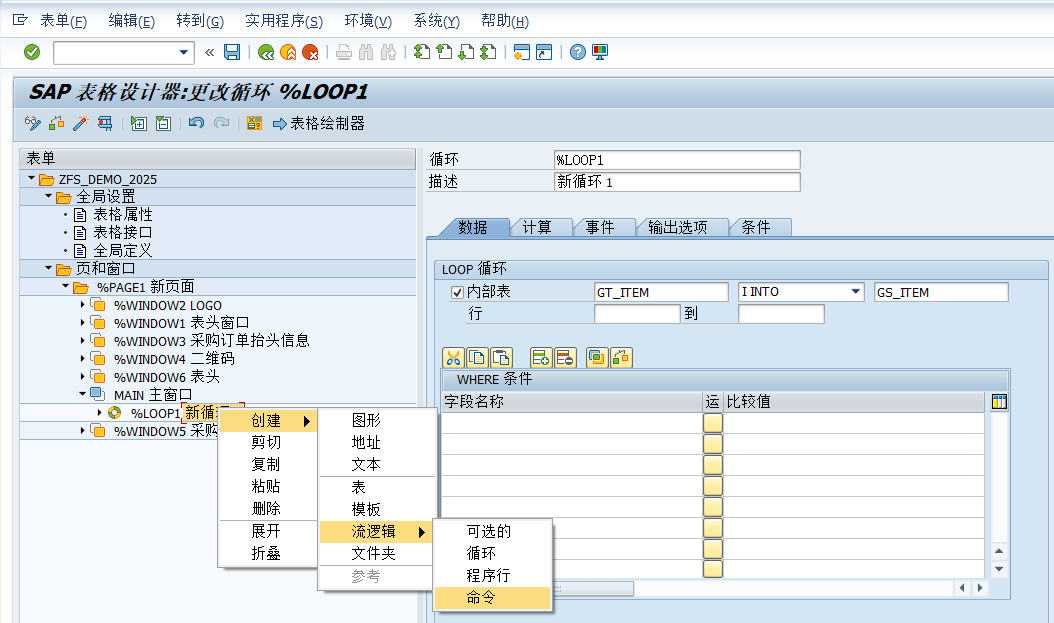The image size is (1054, 623).
Task: Collapse the command field with « arrow
Action: click(210, 52)
